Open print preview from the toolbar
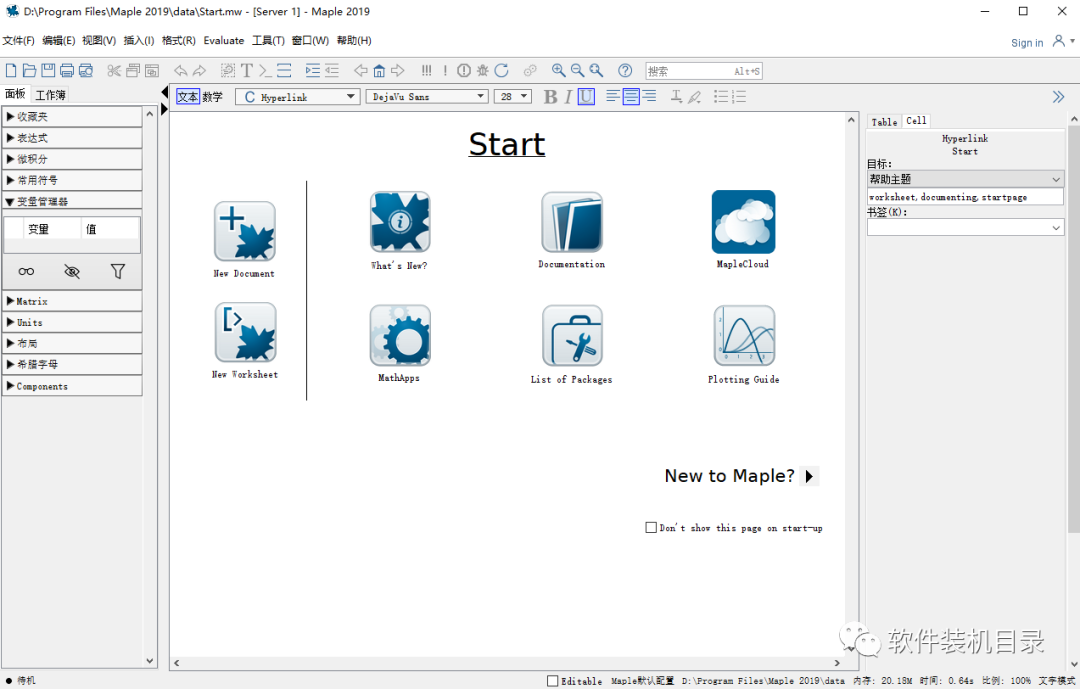This screenshot has width=1080, height=689. 86,70
